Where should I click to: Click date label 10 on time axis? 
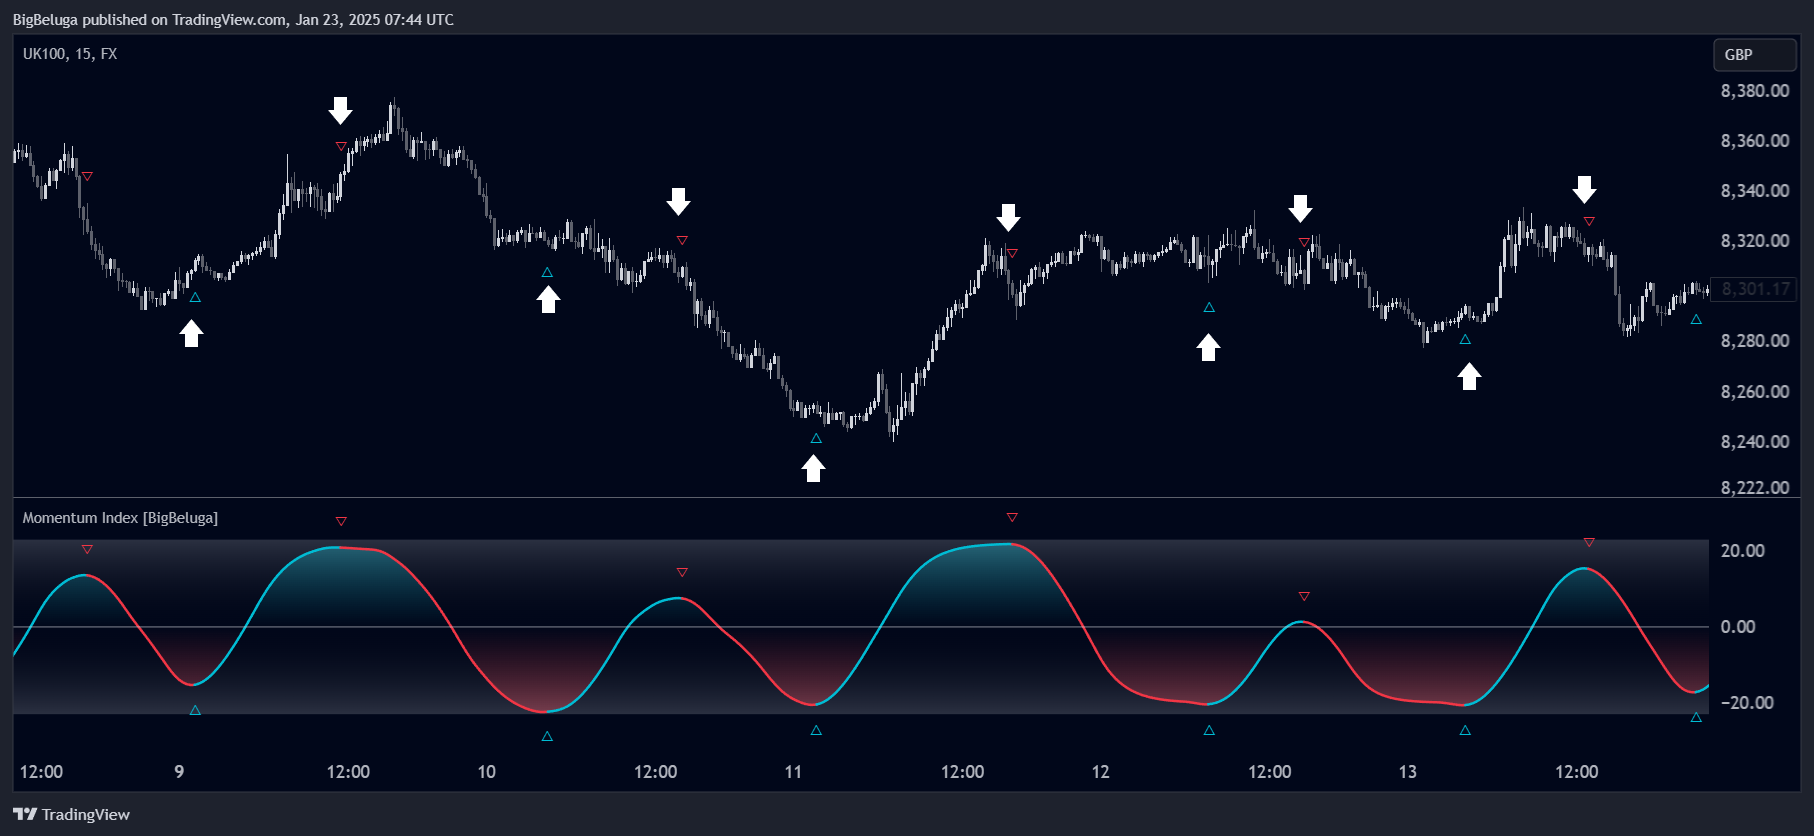(x=486, y=772)
